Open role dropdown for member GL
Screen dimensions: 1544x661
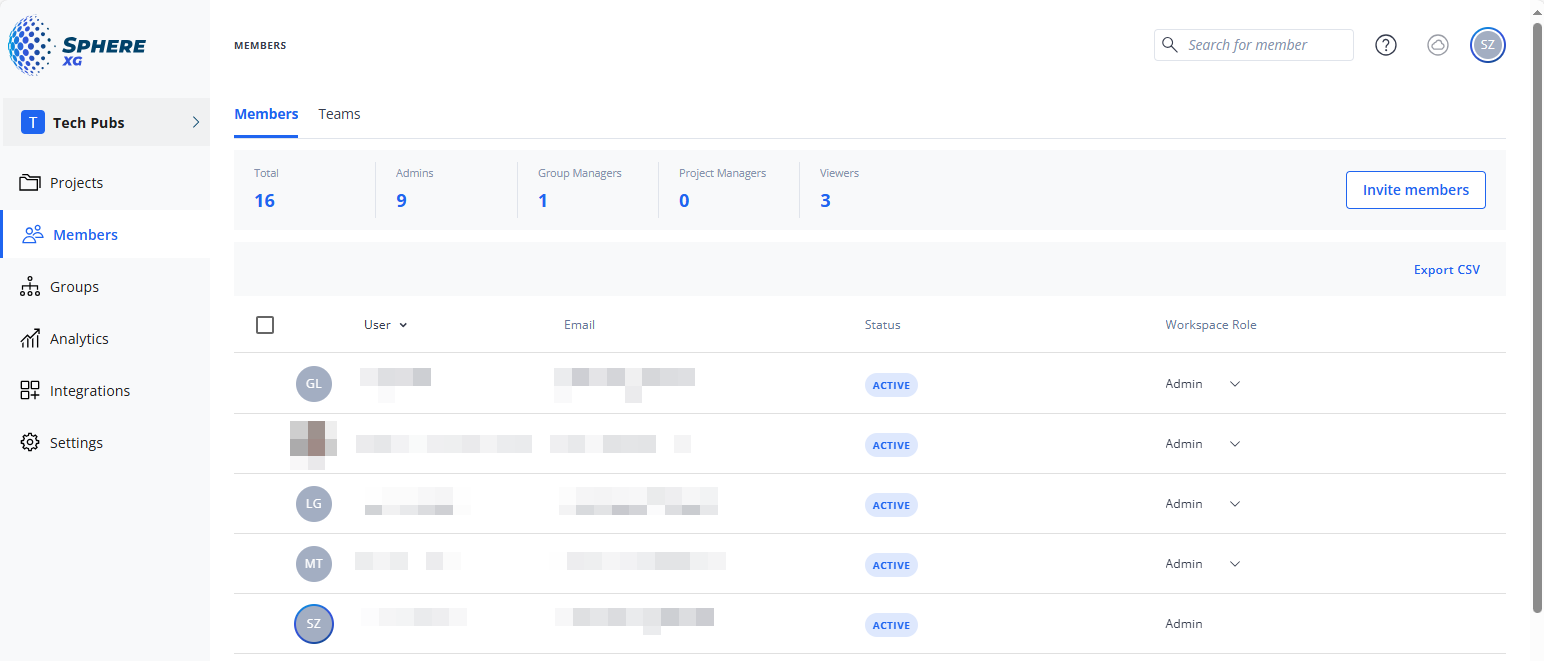coord(1234,384)
